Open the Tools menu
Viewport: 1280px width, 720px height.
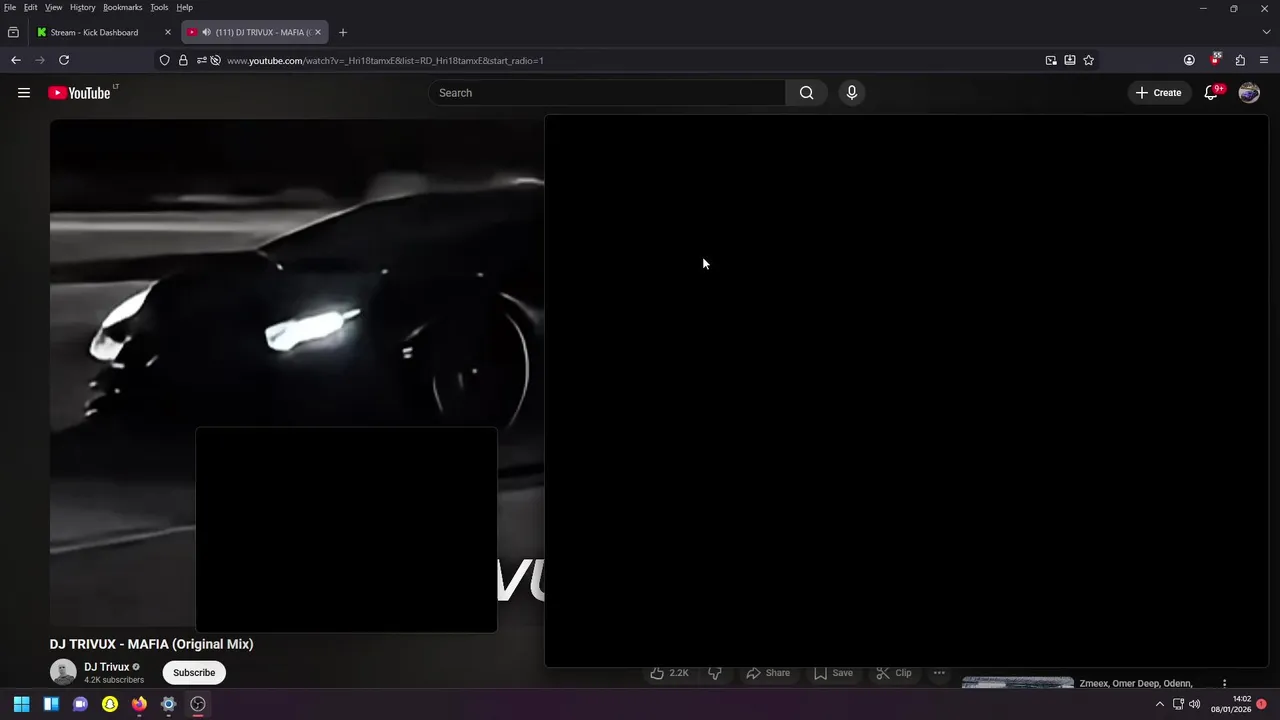pos(159,7)
